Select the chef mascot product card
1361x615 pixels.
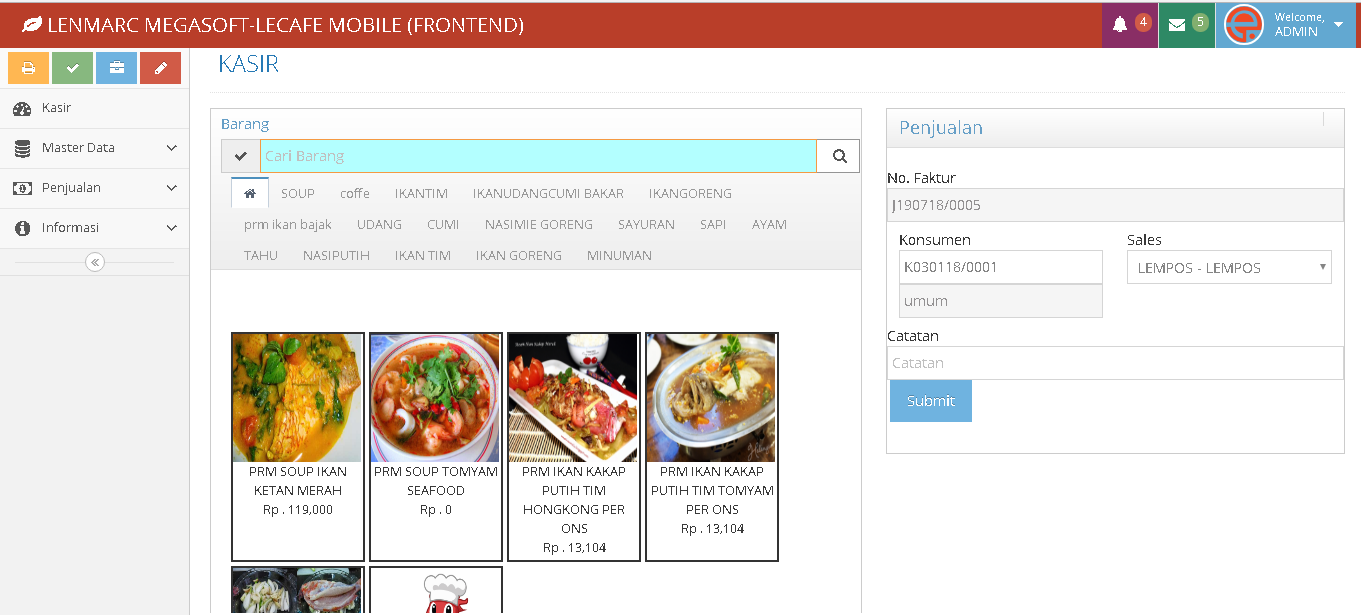pyautogui.click(x=436, y=591)
